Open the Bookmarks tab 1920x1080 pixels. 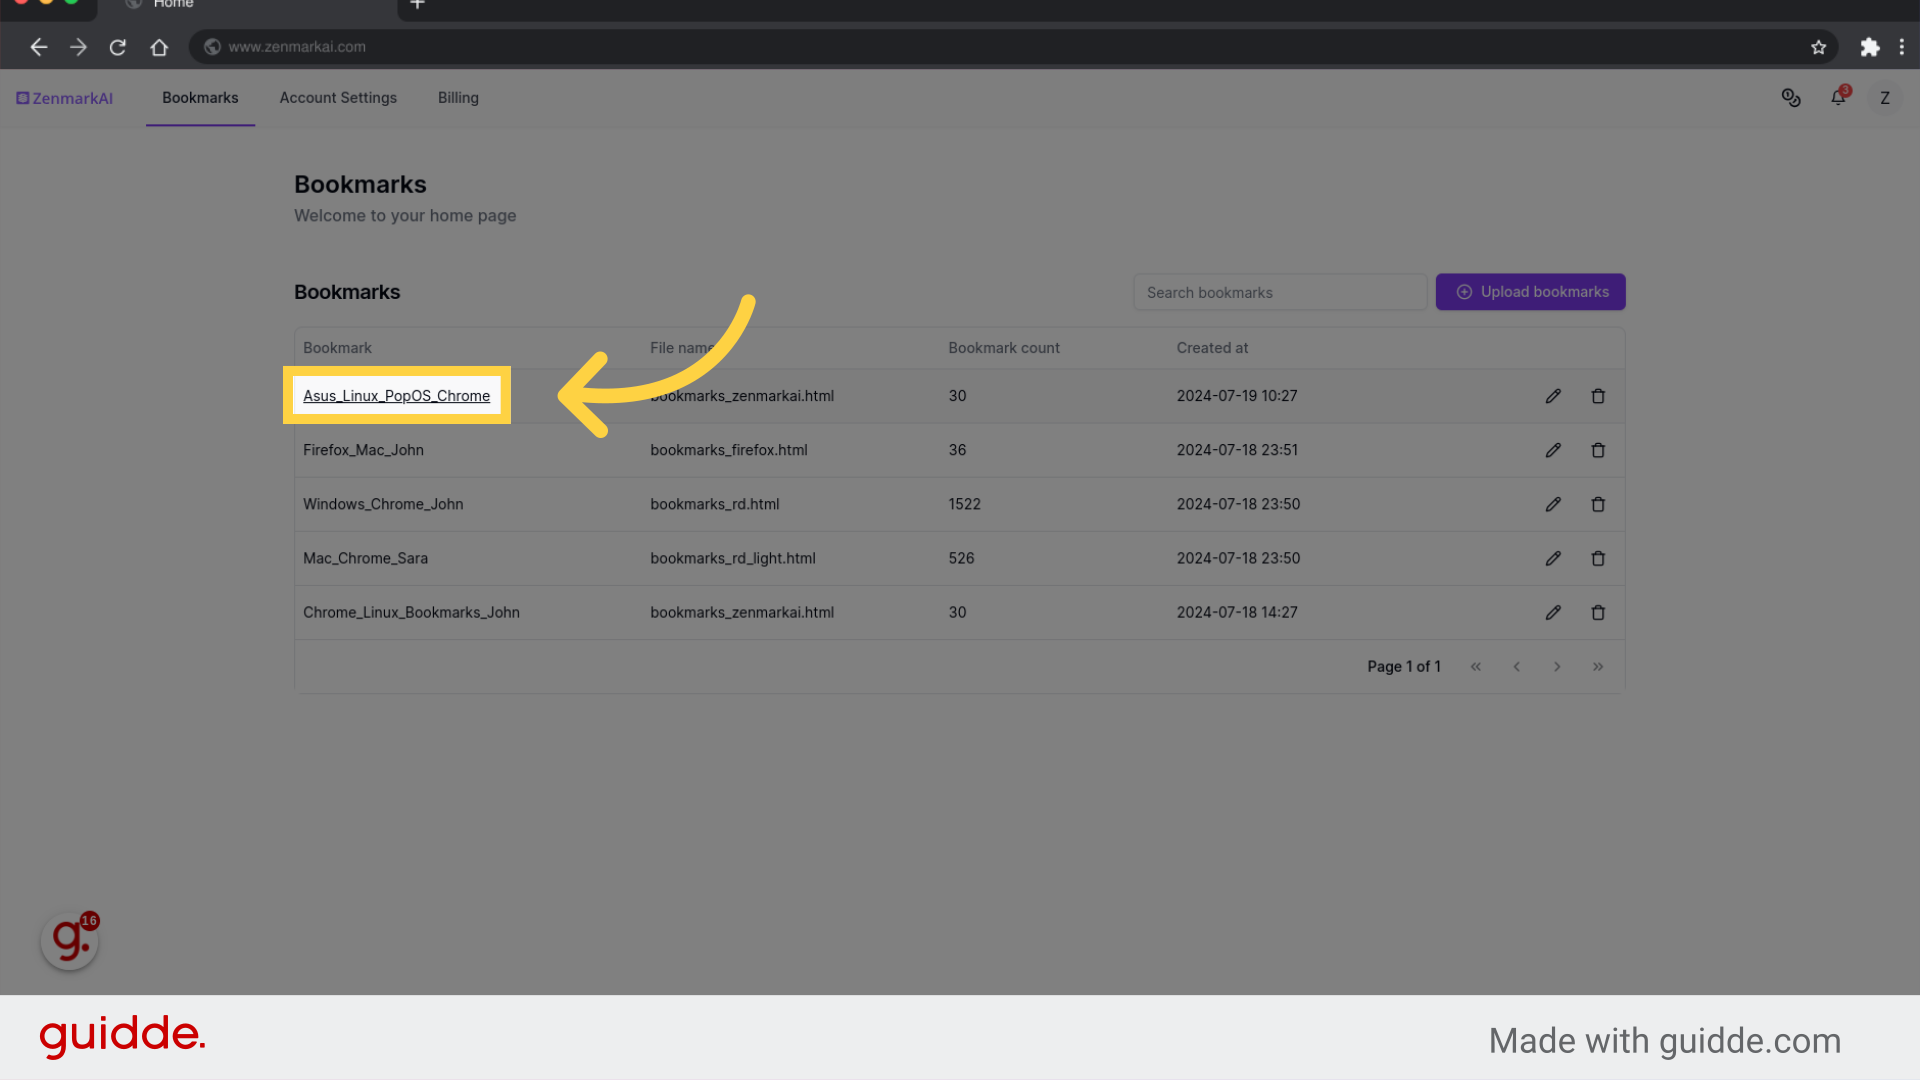click(200, 96)
